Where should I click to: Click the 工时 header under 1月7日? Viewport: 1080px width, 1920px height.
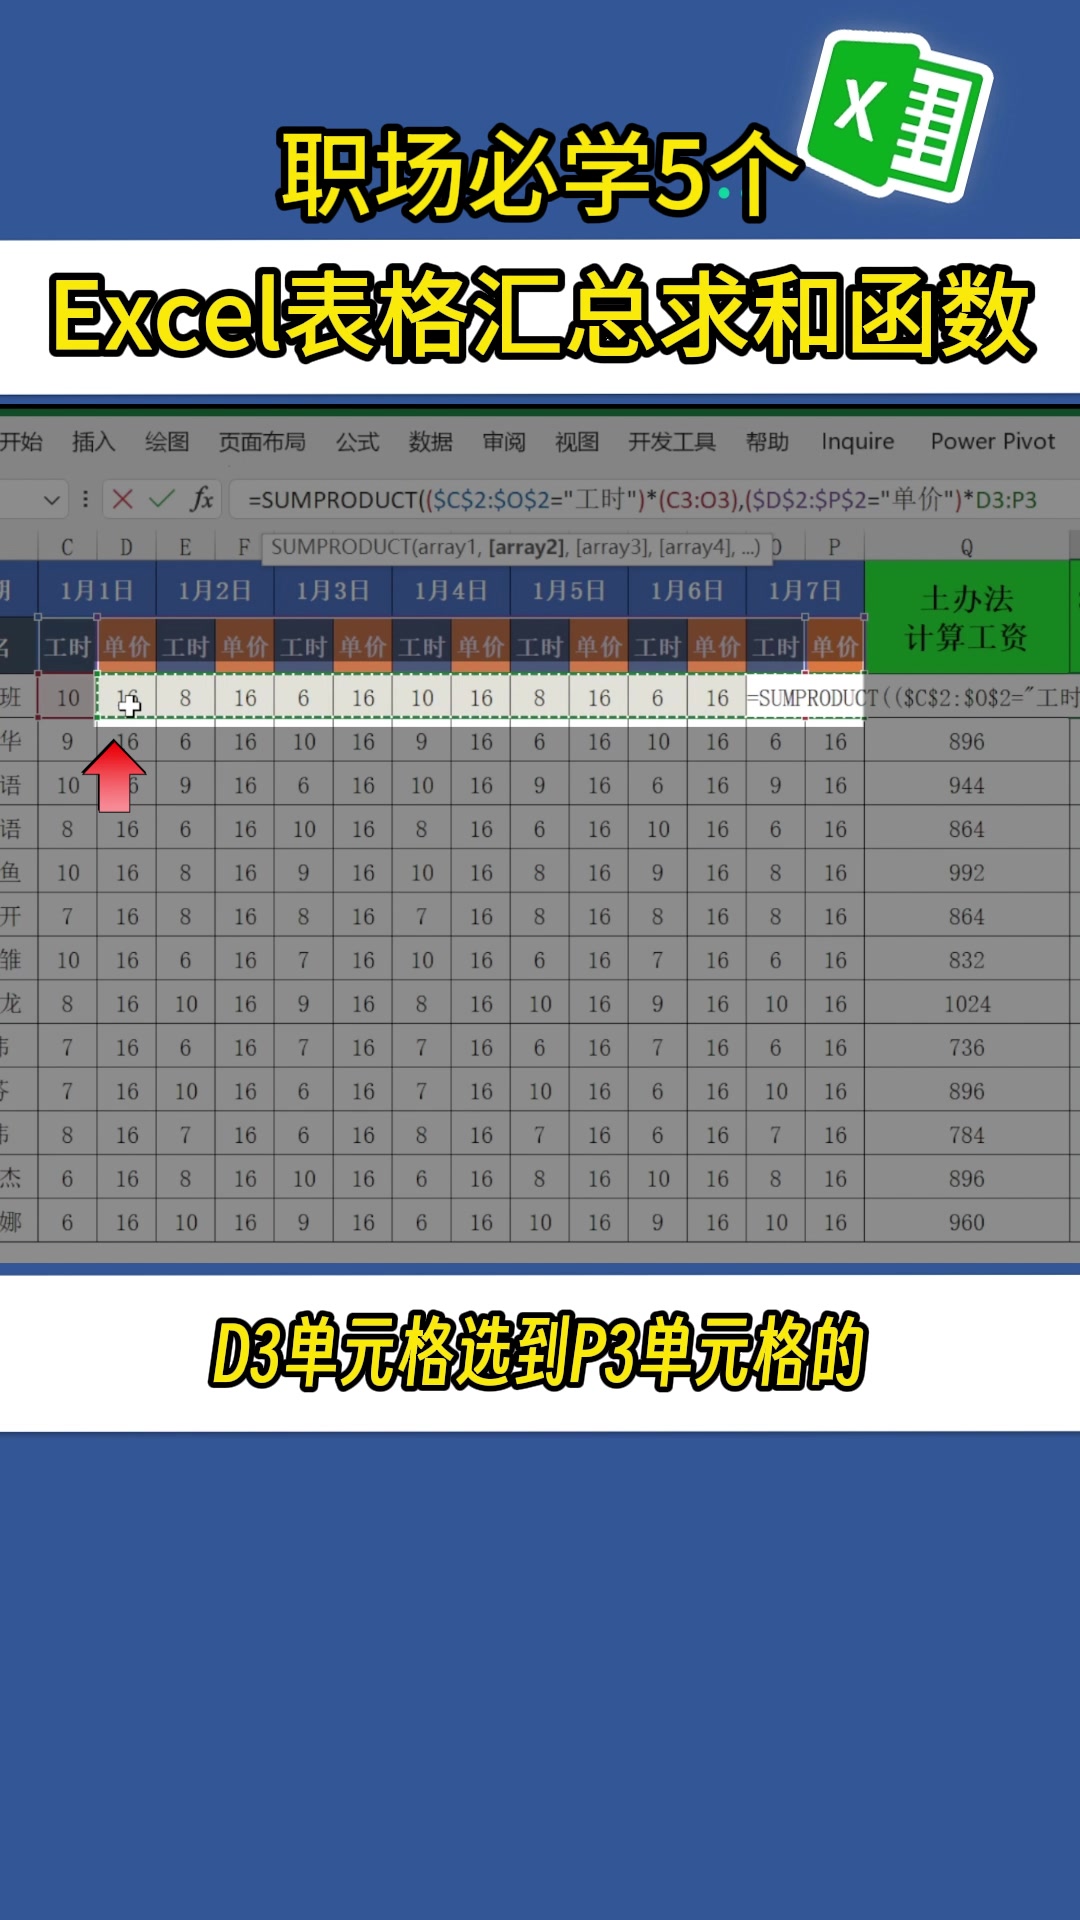pos(775,647)
